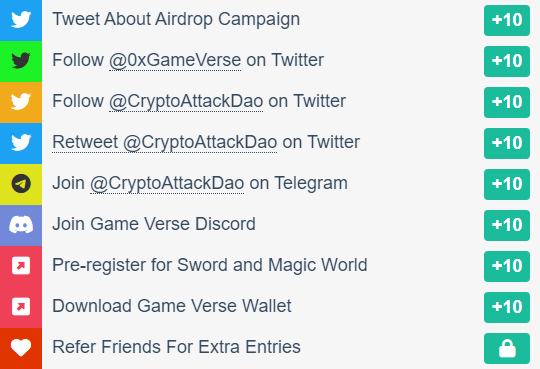
Task: Click the arrow icon beside Pre-register for Sword
Action: (21, 266)
